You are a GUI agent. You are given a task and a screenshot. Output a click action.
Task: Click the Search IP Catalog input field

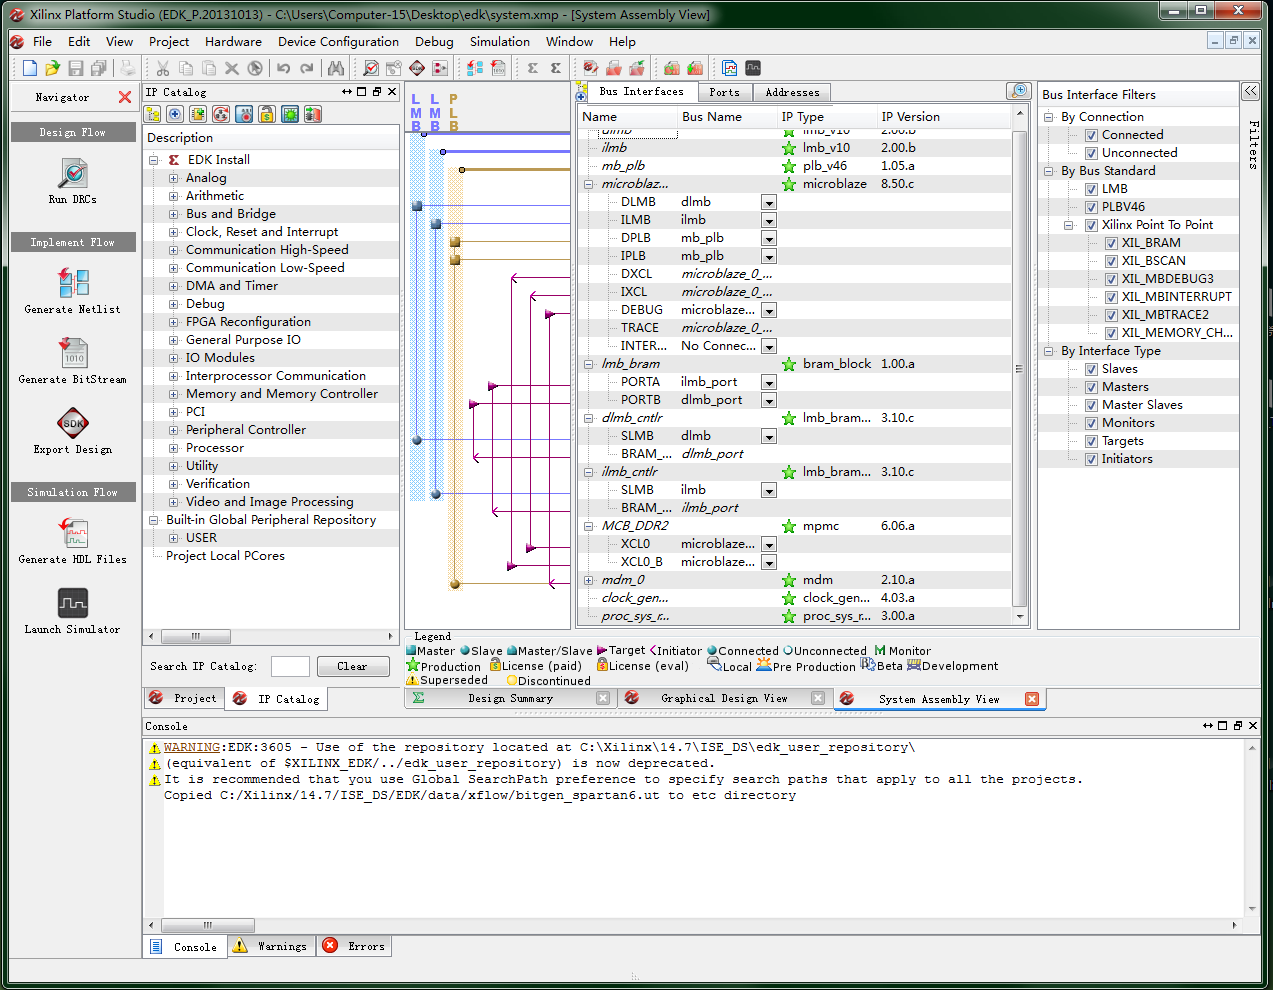pyautogui.click(x=290, y=666)
